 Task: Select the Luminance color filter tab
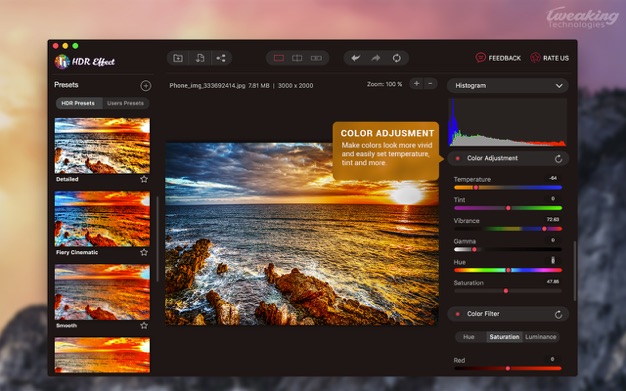[x=541, y=337]
